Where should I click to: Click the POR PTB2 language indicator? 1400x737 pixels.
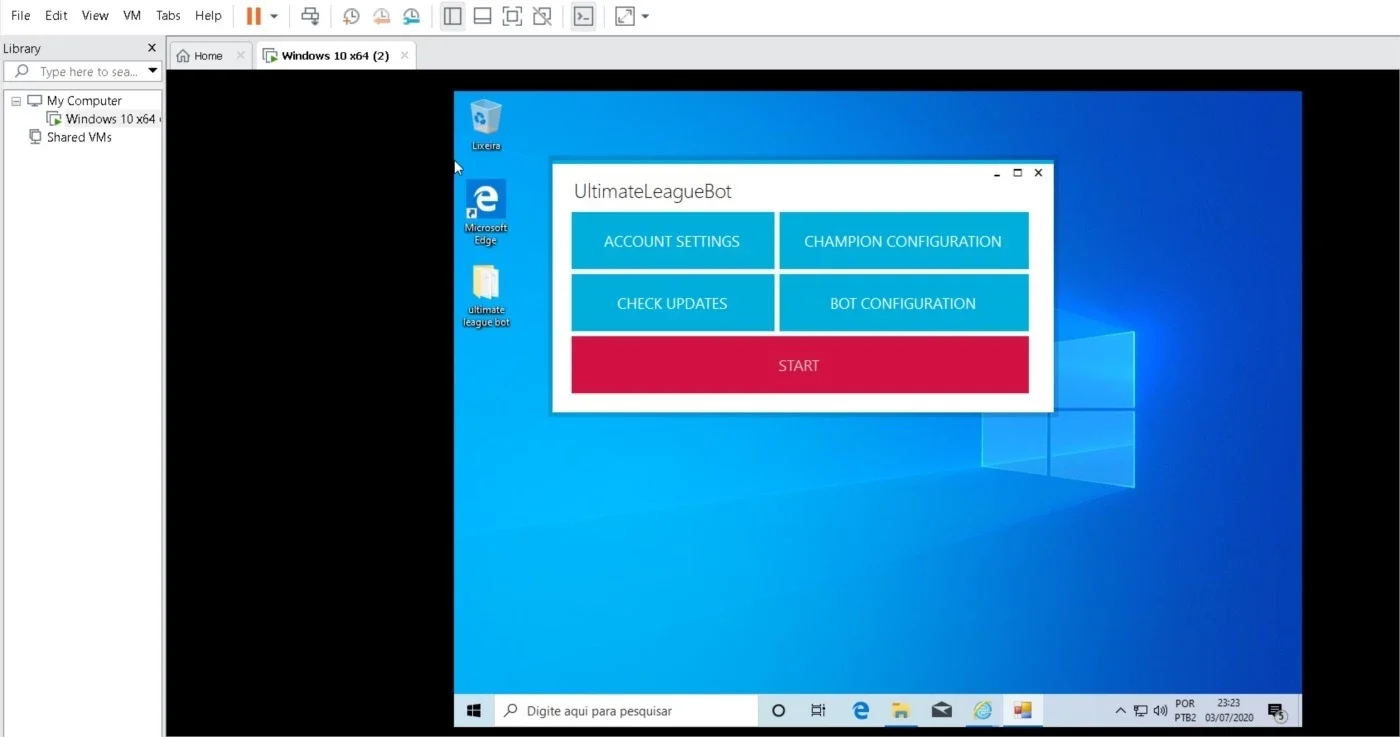point(1185,711)
